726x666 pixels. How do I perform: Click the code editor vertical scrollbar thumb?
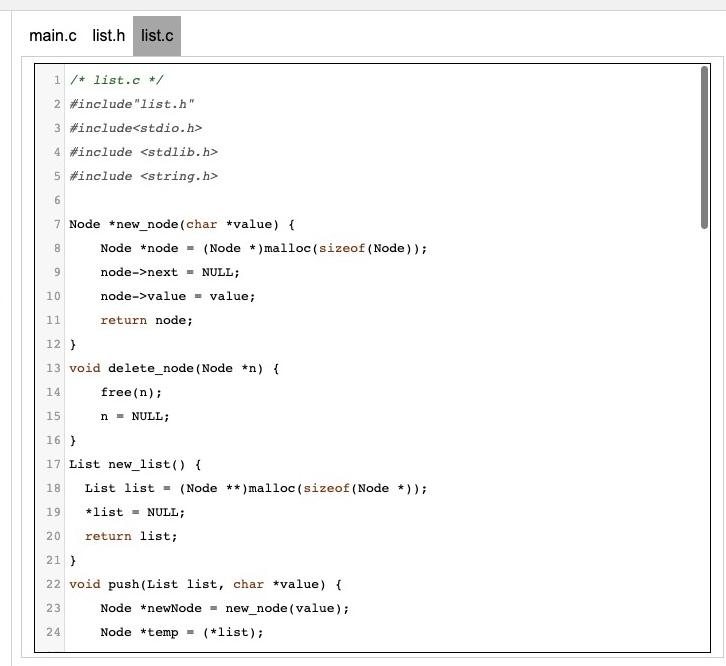pos(704,147)
